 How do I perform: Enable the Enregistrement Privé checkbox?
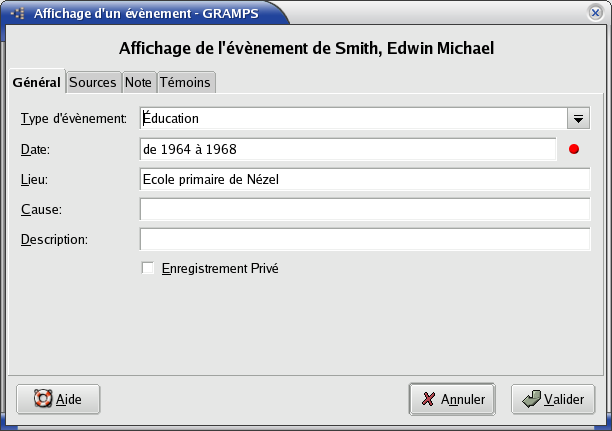(x=148, y=268)
